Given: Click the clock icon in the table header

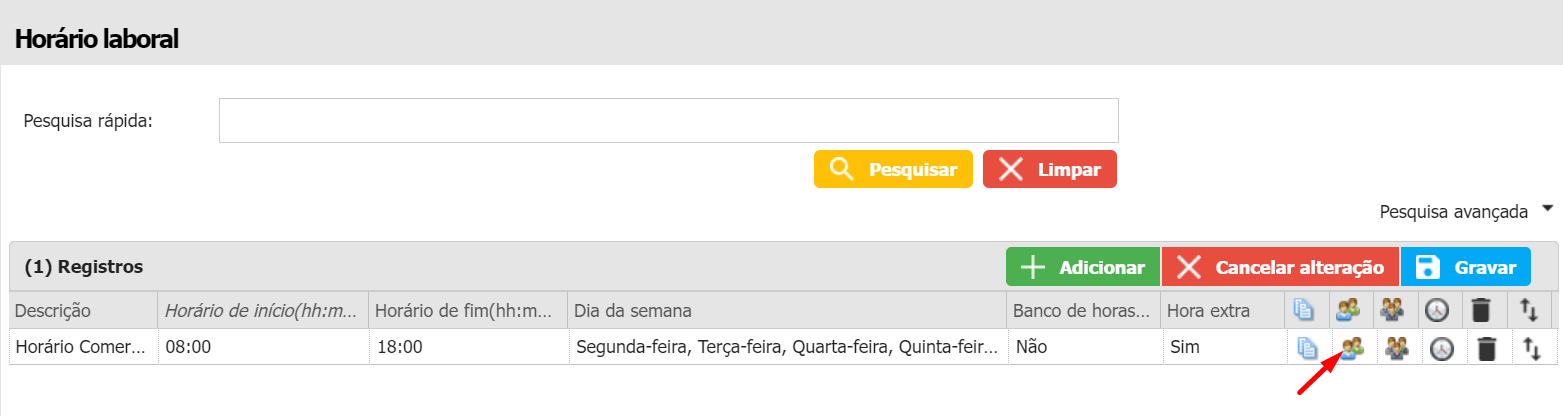Looking at the screenshot, I should point(1436,310).
